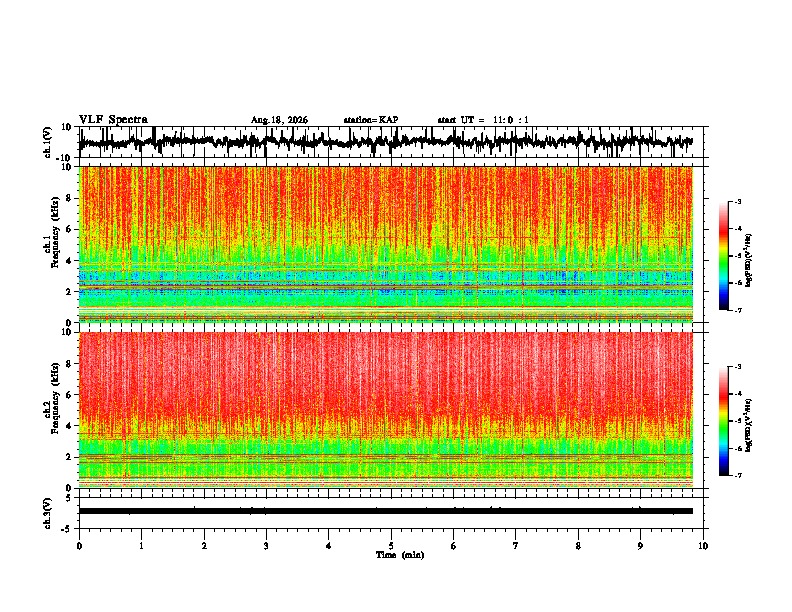Viewport: 792px width, 612px height.
Task: Click the 5 minute tick on time axis
Action: 391,546
